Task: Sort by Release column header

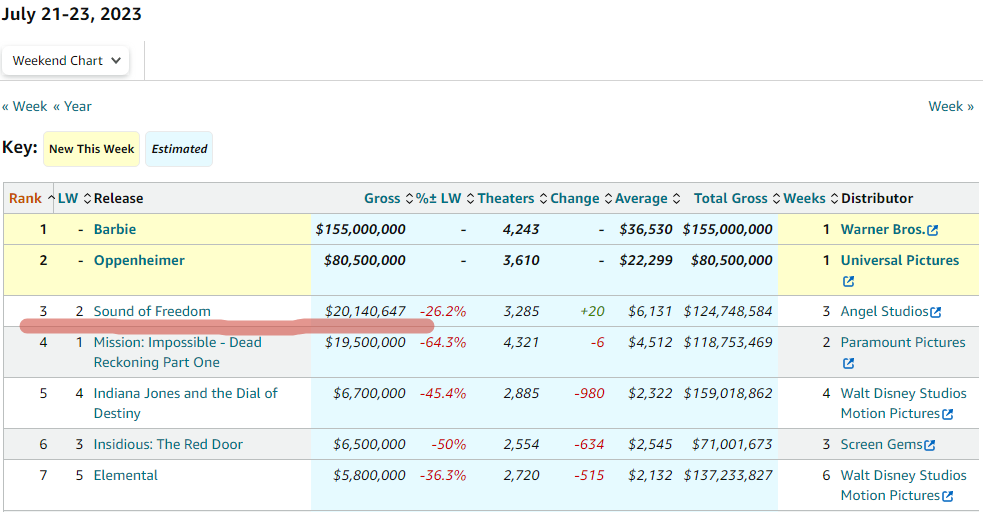Action: coord(118,199)
